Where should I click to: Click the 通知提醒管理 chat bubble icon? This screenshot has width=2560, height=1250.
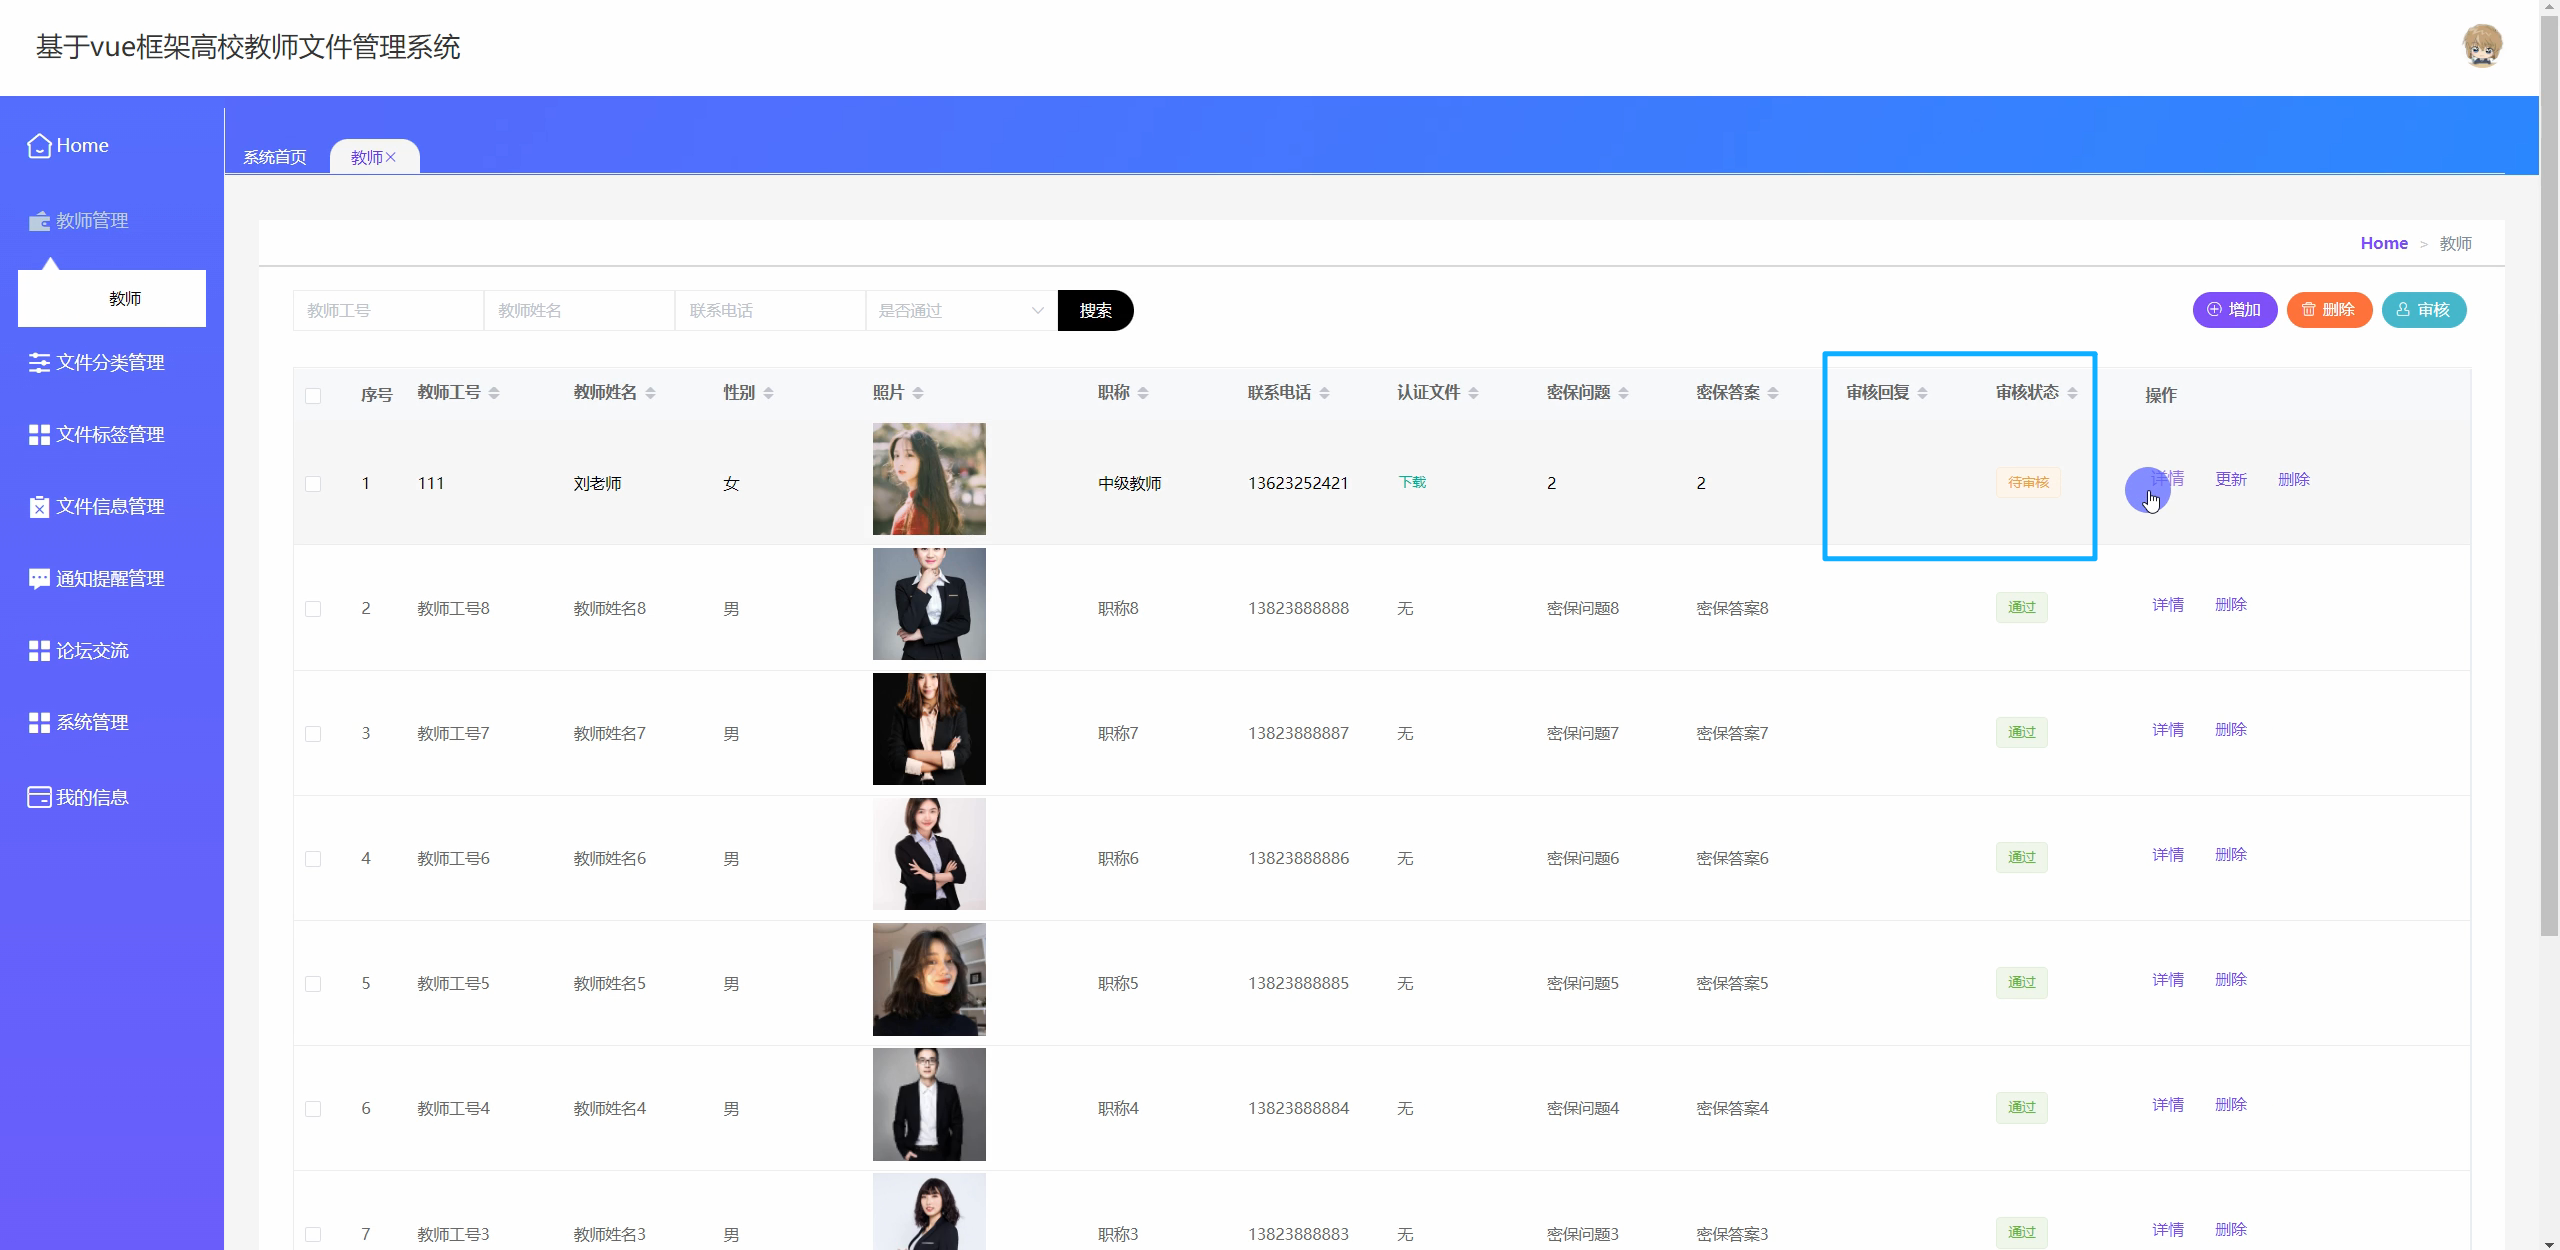coord(39,579)
